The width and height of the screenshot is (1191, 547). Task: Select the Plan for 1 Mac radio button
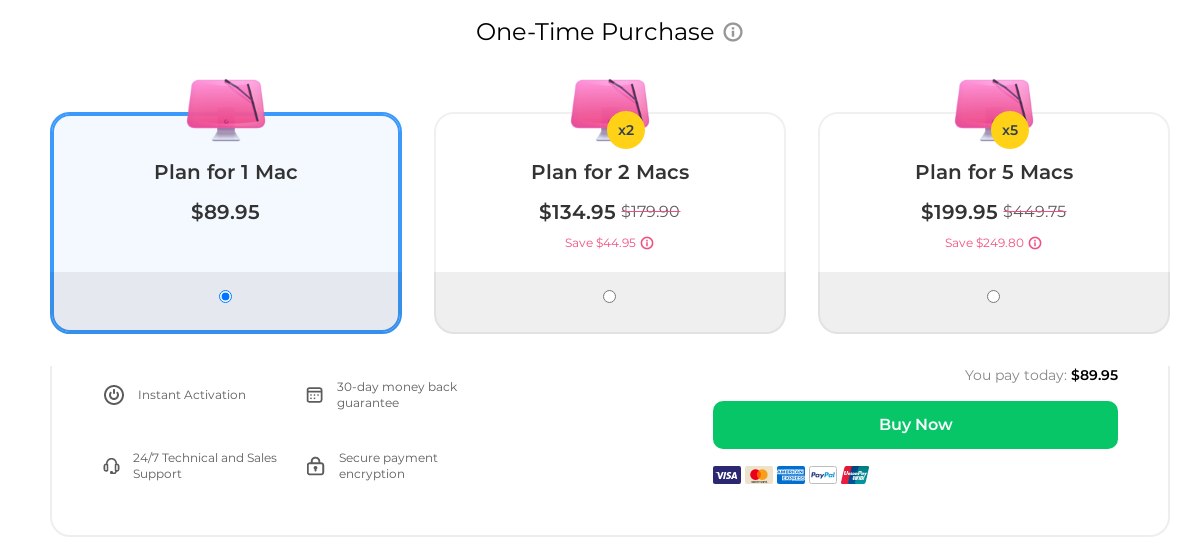(226, 296)
